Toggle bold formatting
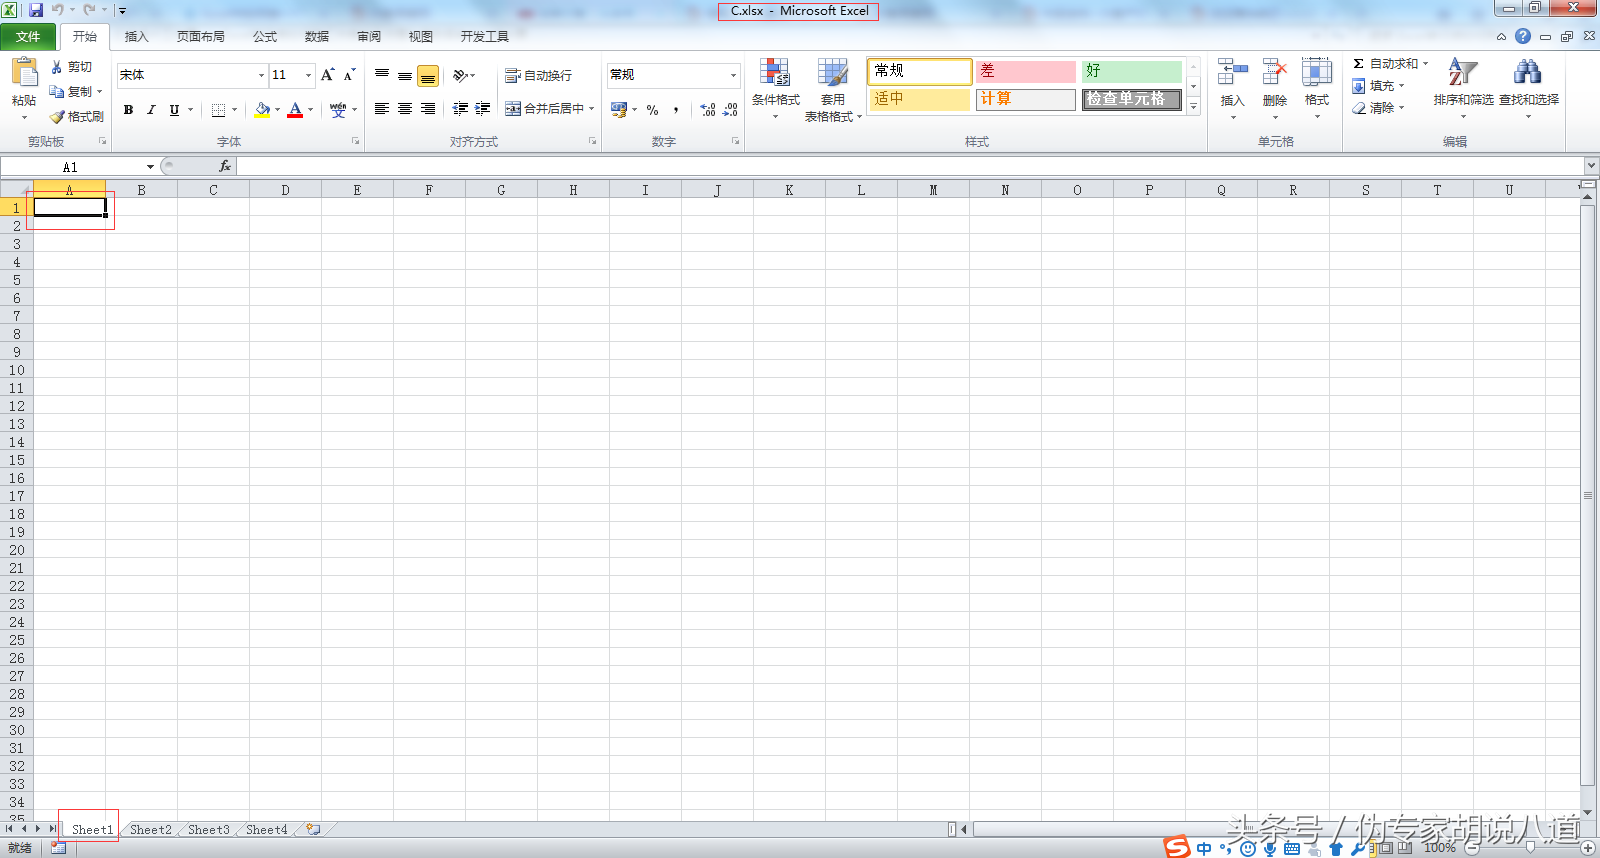This screenshot has height=858, width=1600. click(128, 110)
